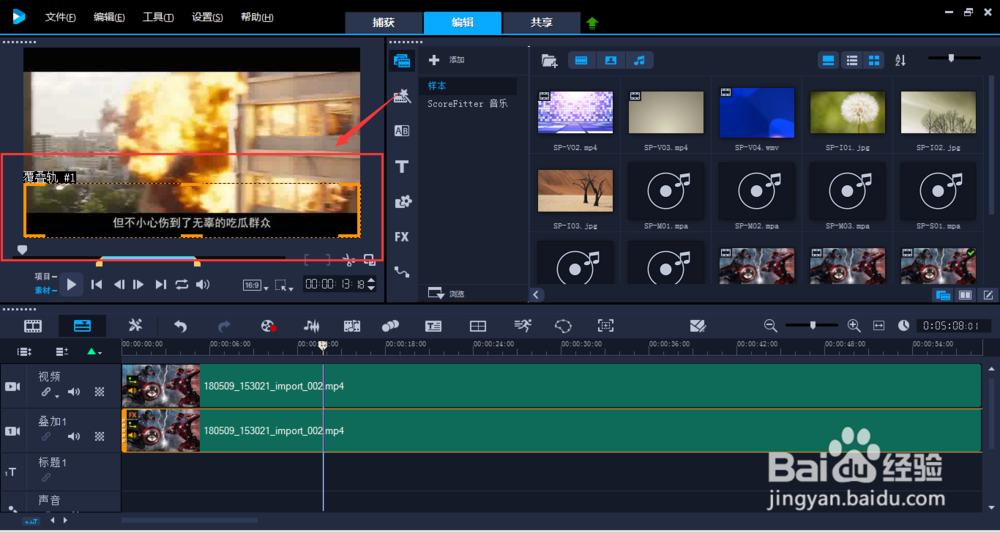Toggle ripple editing on 标题1 track
This screenshot has height=533, width=1000.
point(46,478)
